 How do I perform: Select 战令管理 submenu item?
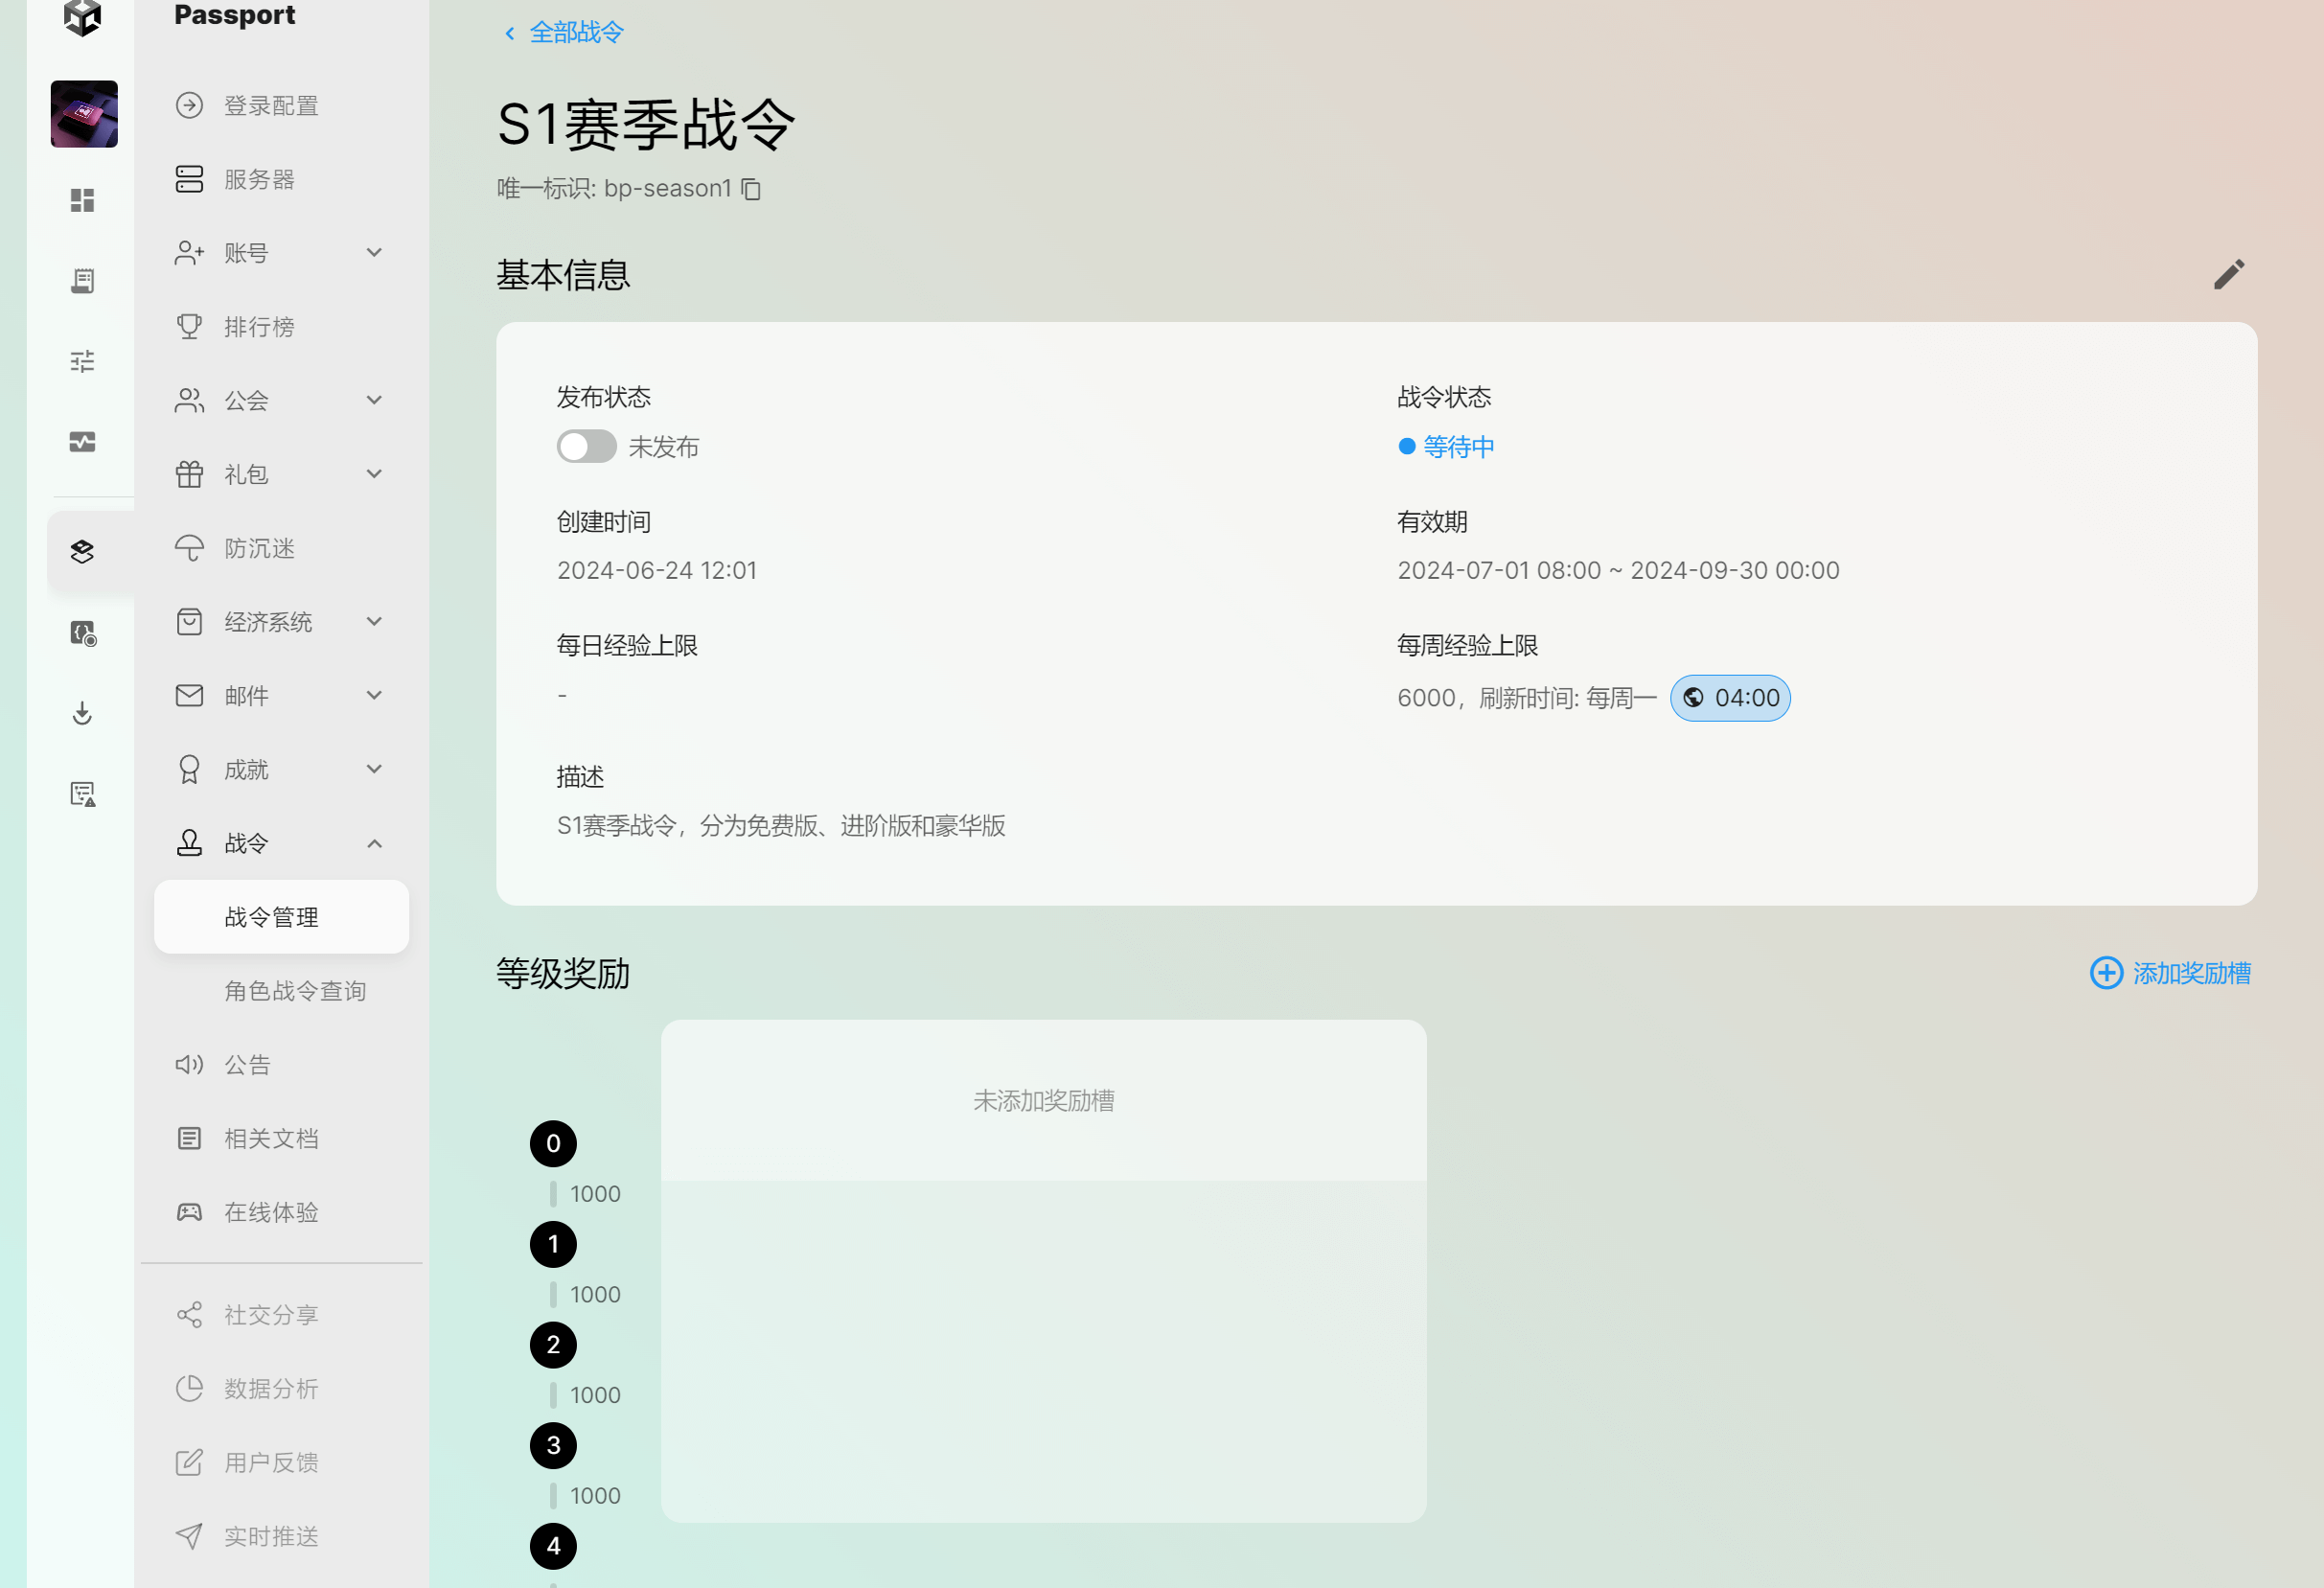(272, 917)
